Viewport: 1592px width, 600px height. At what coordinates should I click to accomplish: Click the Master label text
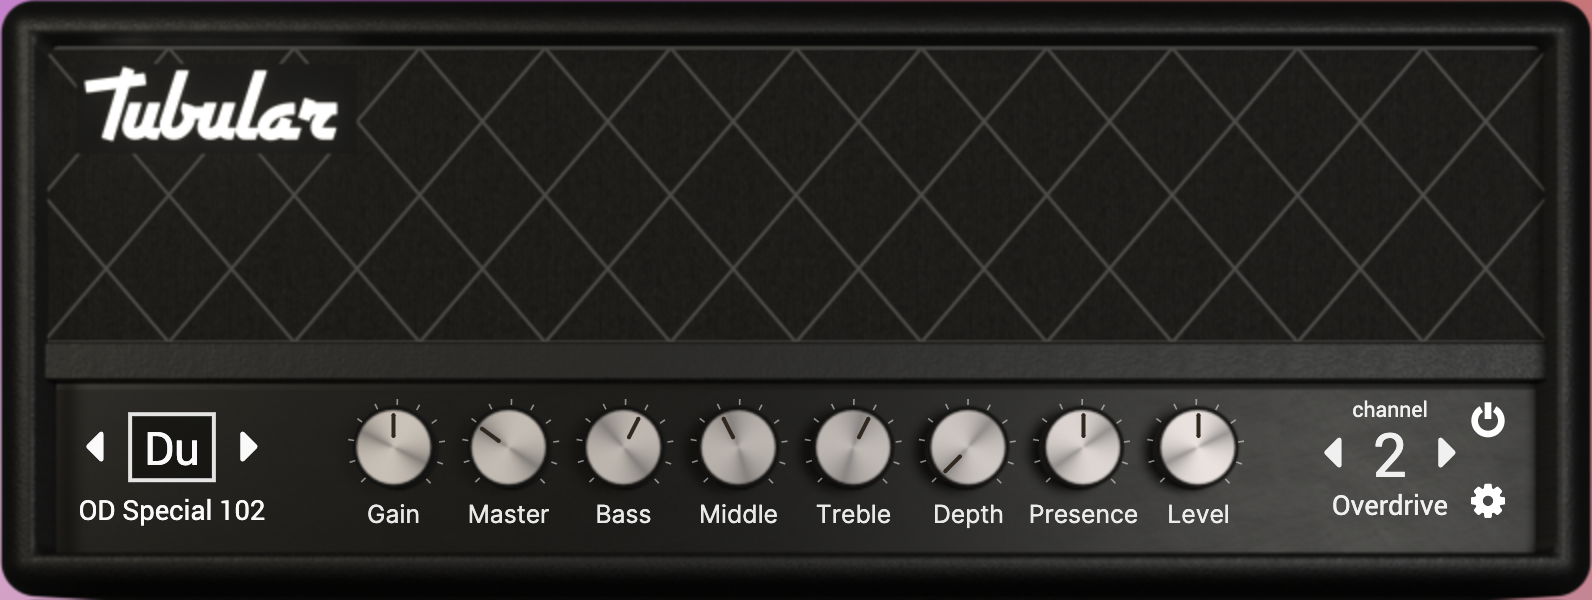[508, 514]
